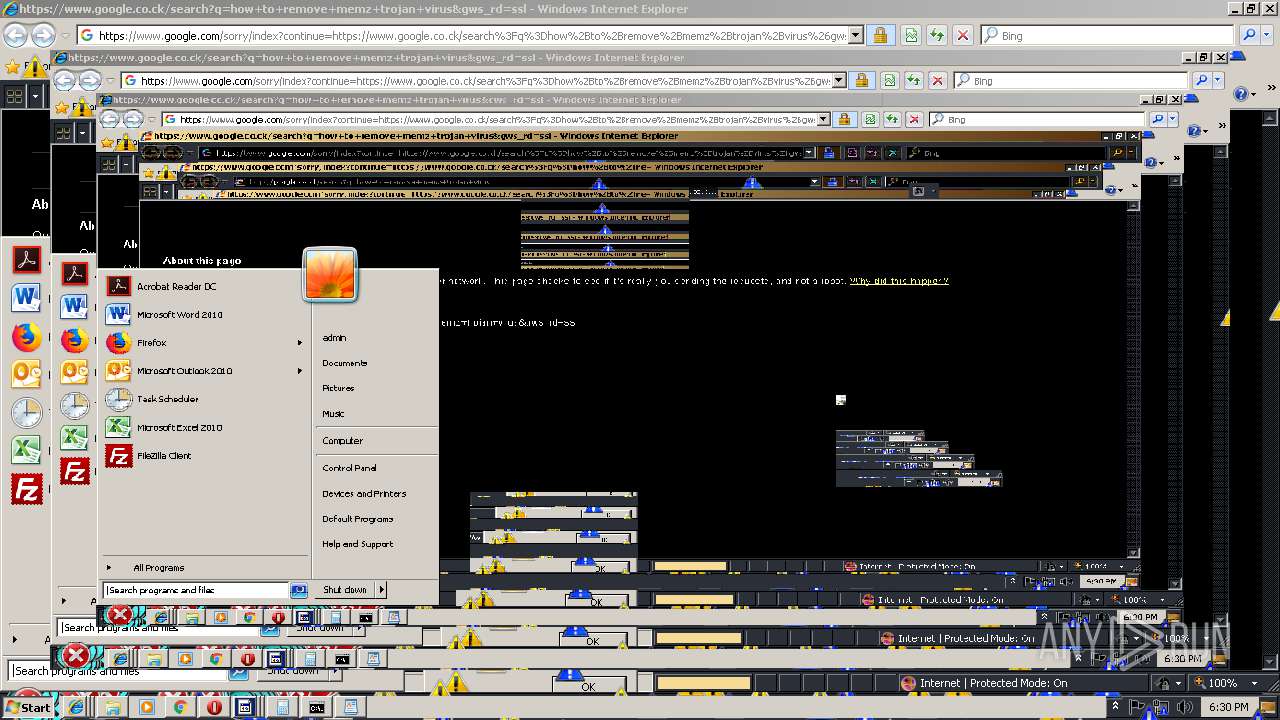The width and height of the screenshot is (1280, 720).
Task: Go back in the outermost Internet Explorer window
Action: (x=15, y=35)
